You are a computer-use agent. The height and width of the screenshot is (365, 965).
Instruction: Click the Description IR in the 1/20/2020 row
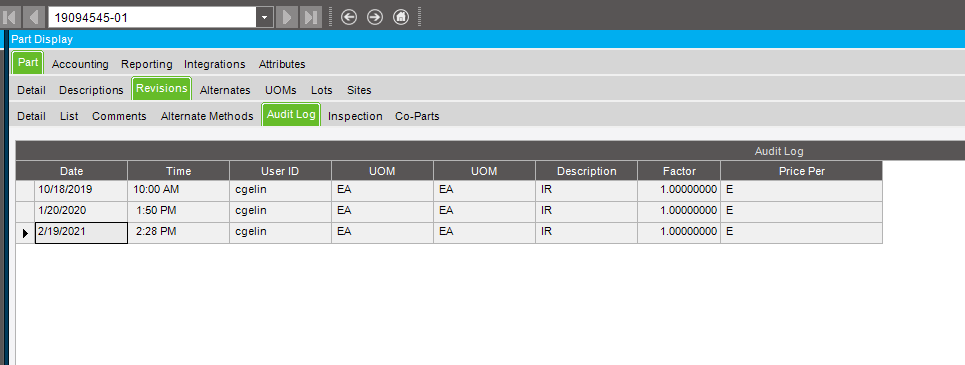pyautogui.click(x=587, y=212)
